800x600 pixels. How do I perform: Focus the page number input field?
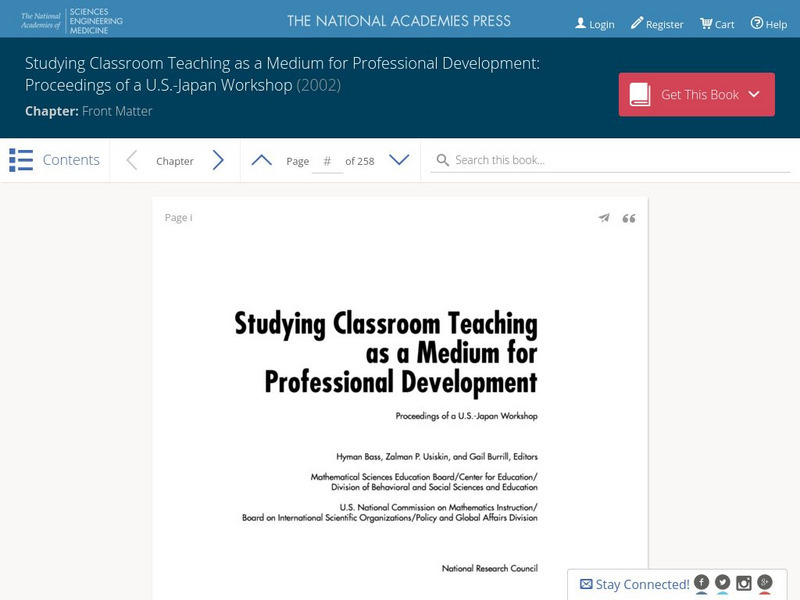pyautogui.click(x=327, y=162)
